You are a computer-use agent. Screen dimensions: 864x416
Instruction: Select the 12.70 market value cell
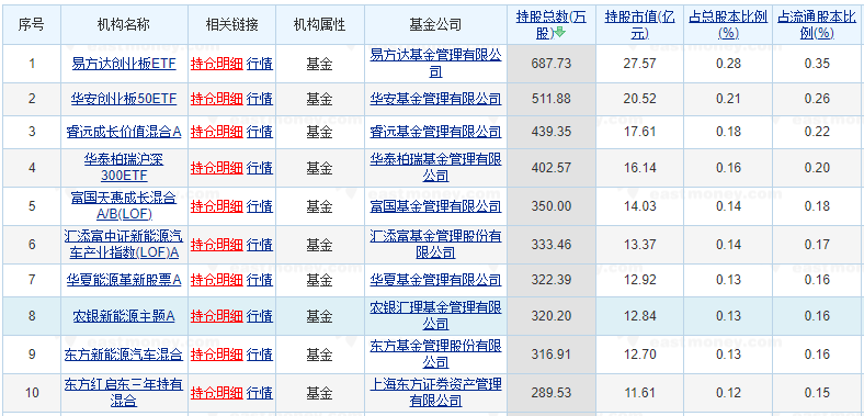click(640, 354)
